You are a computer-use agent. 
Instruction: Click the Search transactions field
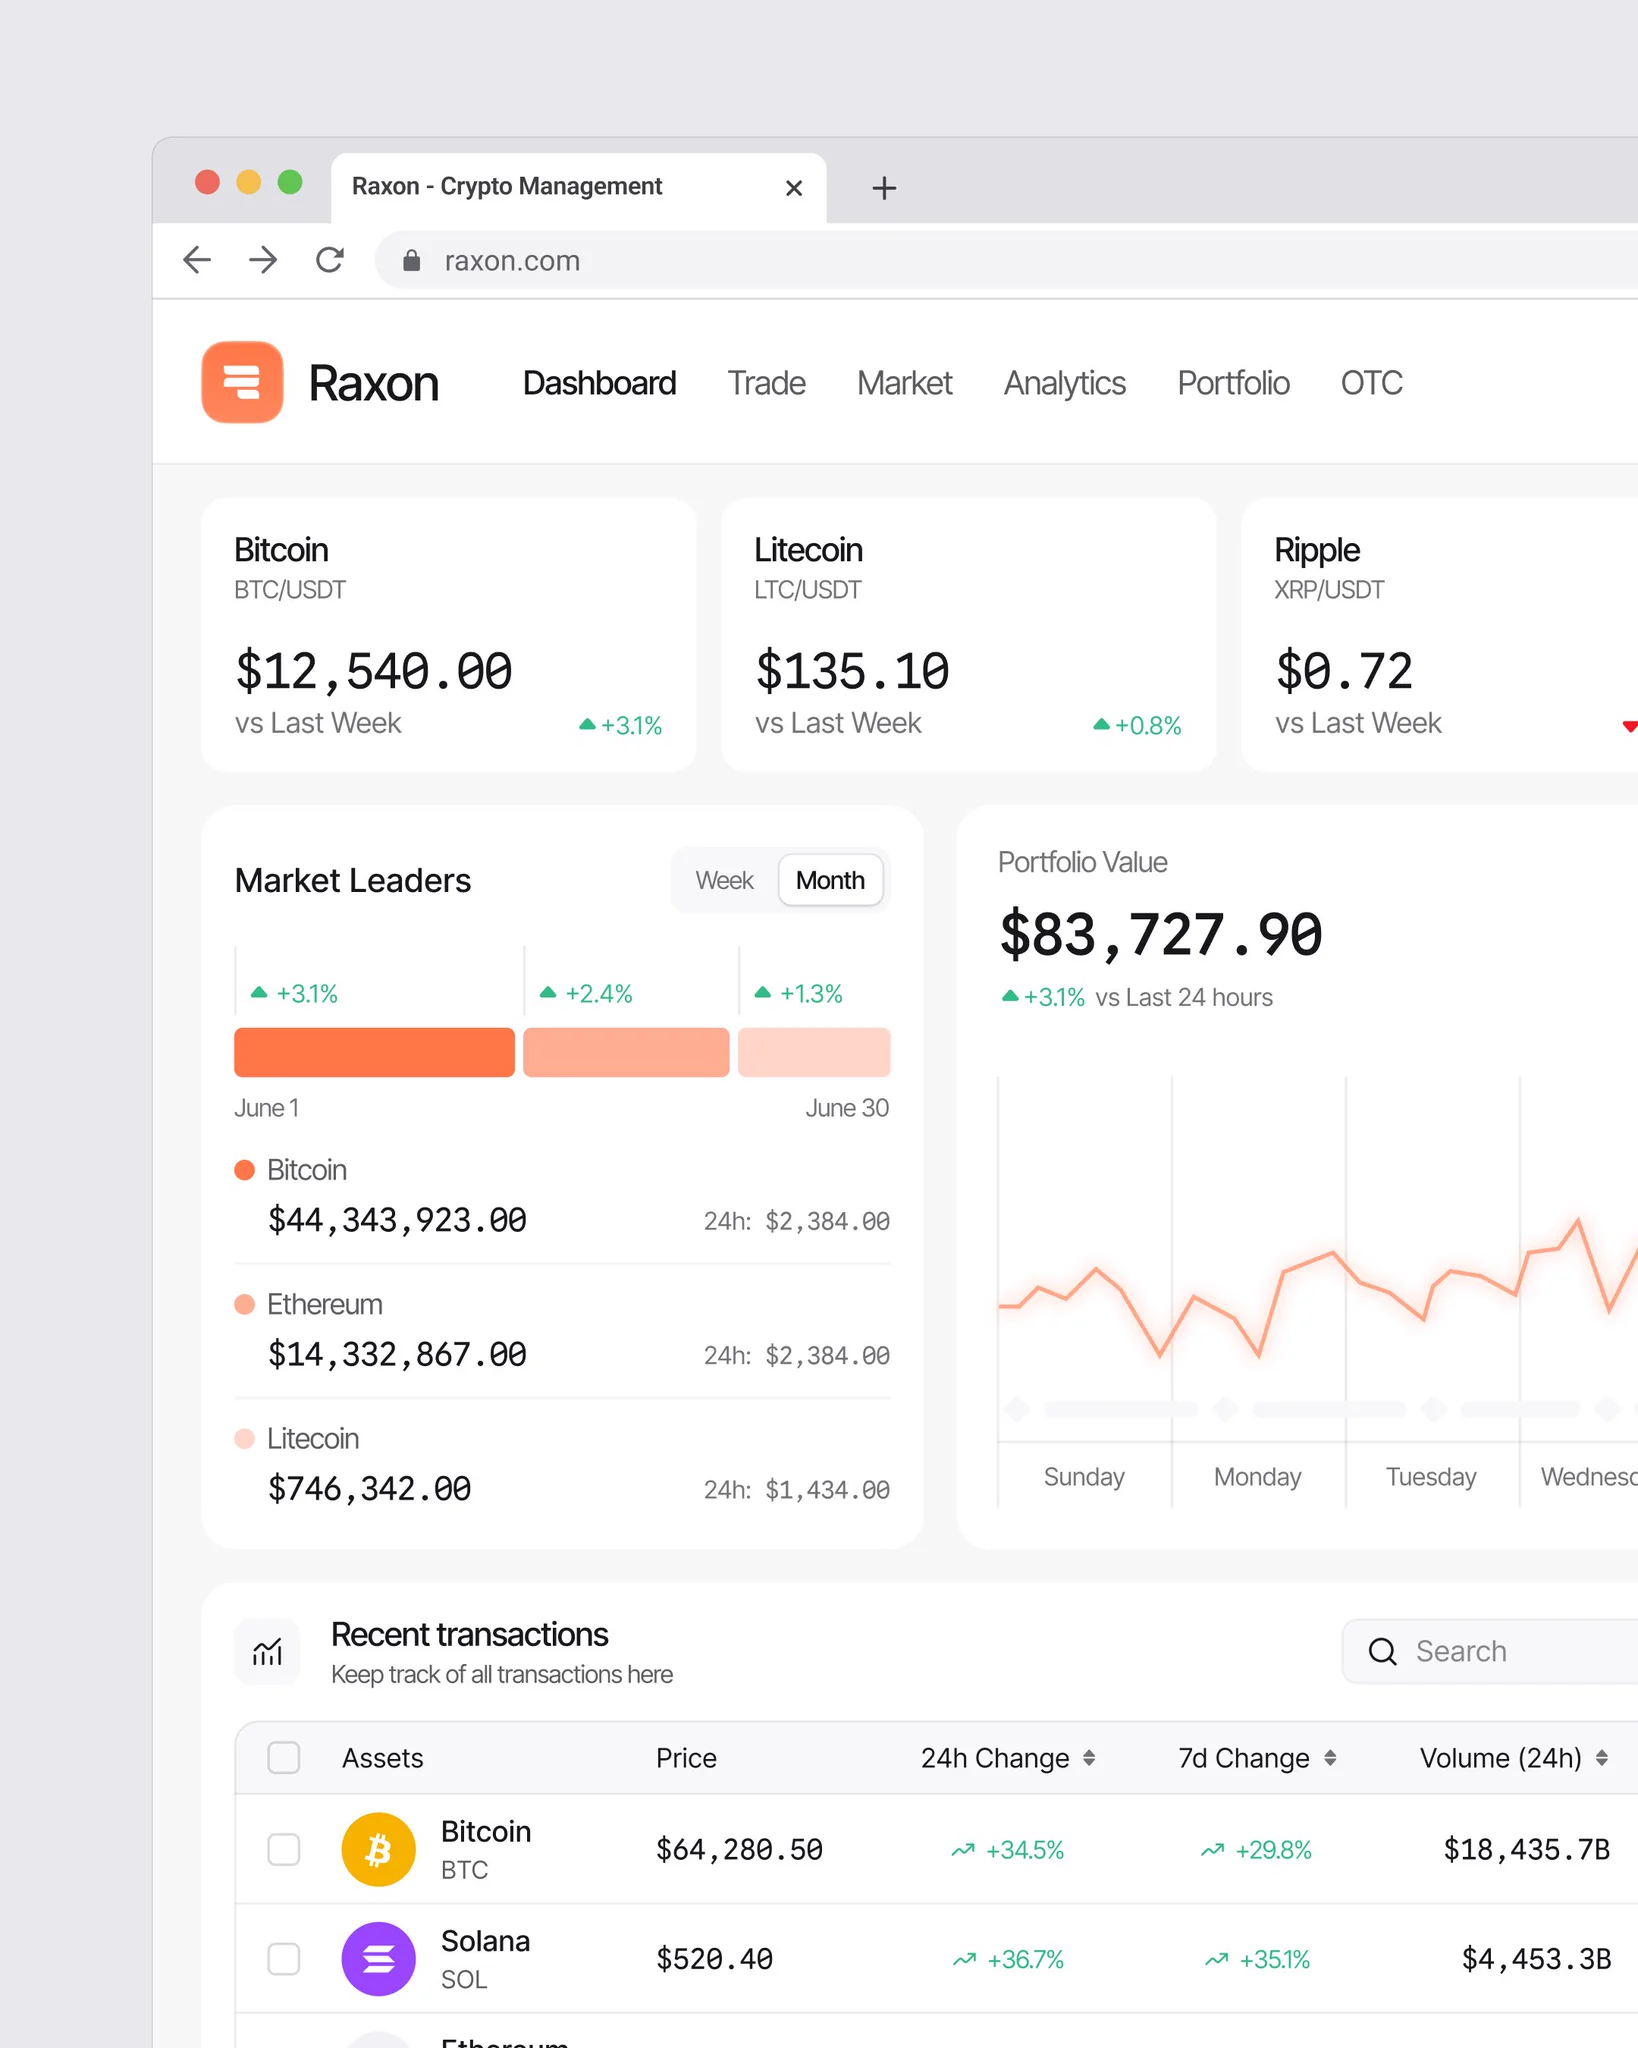coord(1490,1651)
